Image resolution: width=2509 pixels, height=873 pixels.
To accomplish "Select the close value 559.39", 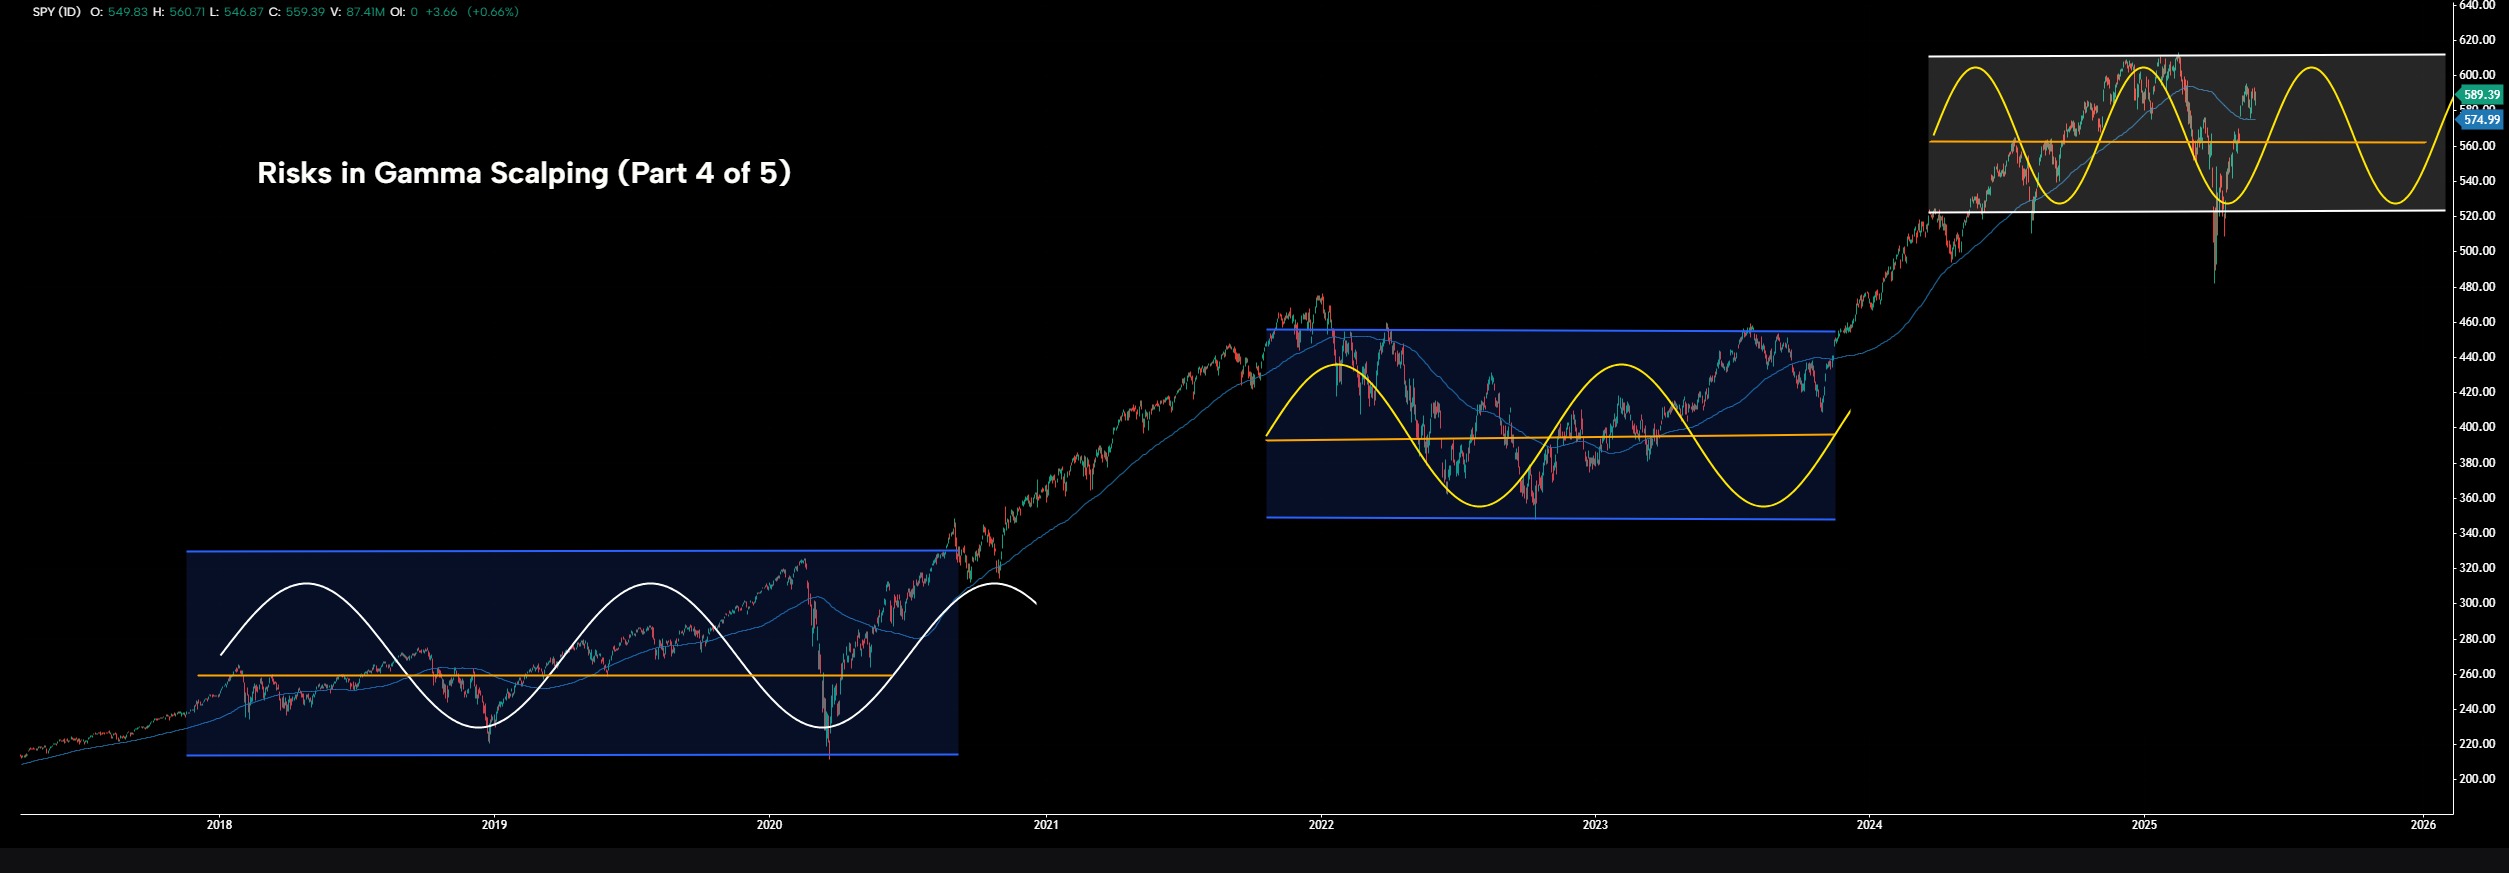I will point(304,12).
